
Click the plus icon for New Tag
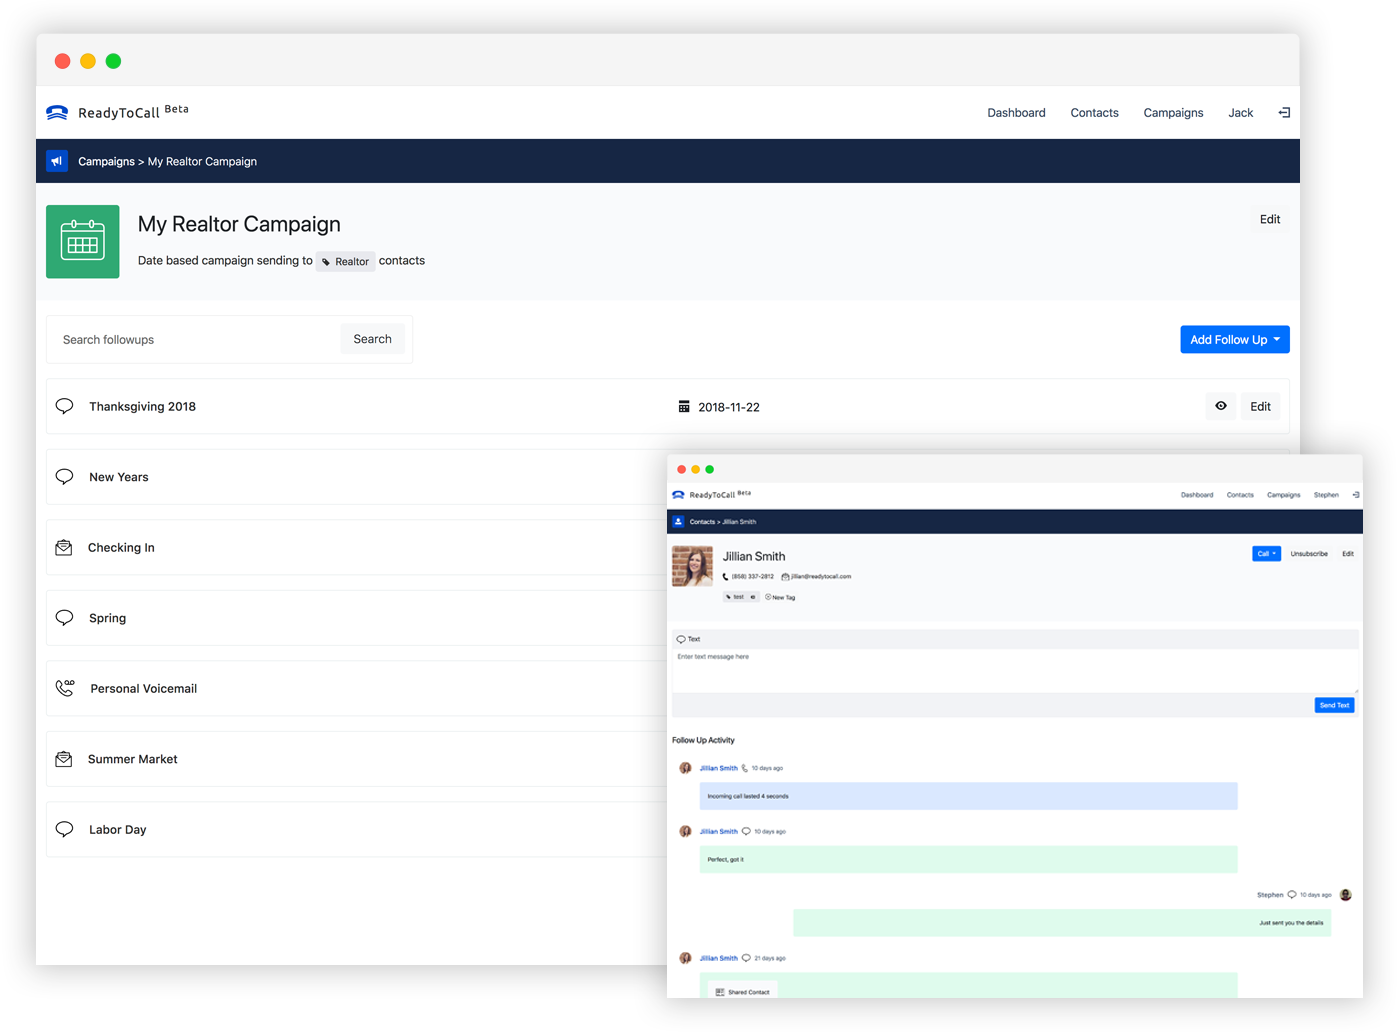point(768,597)
